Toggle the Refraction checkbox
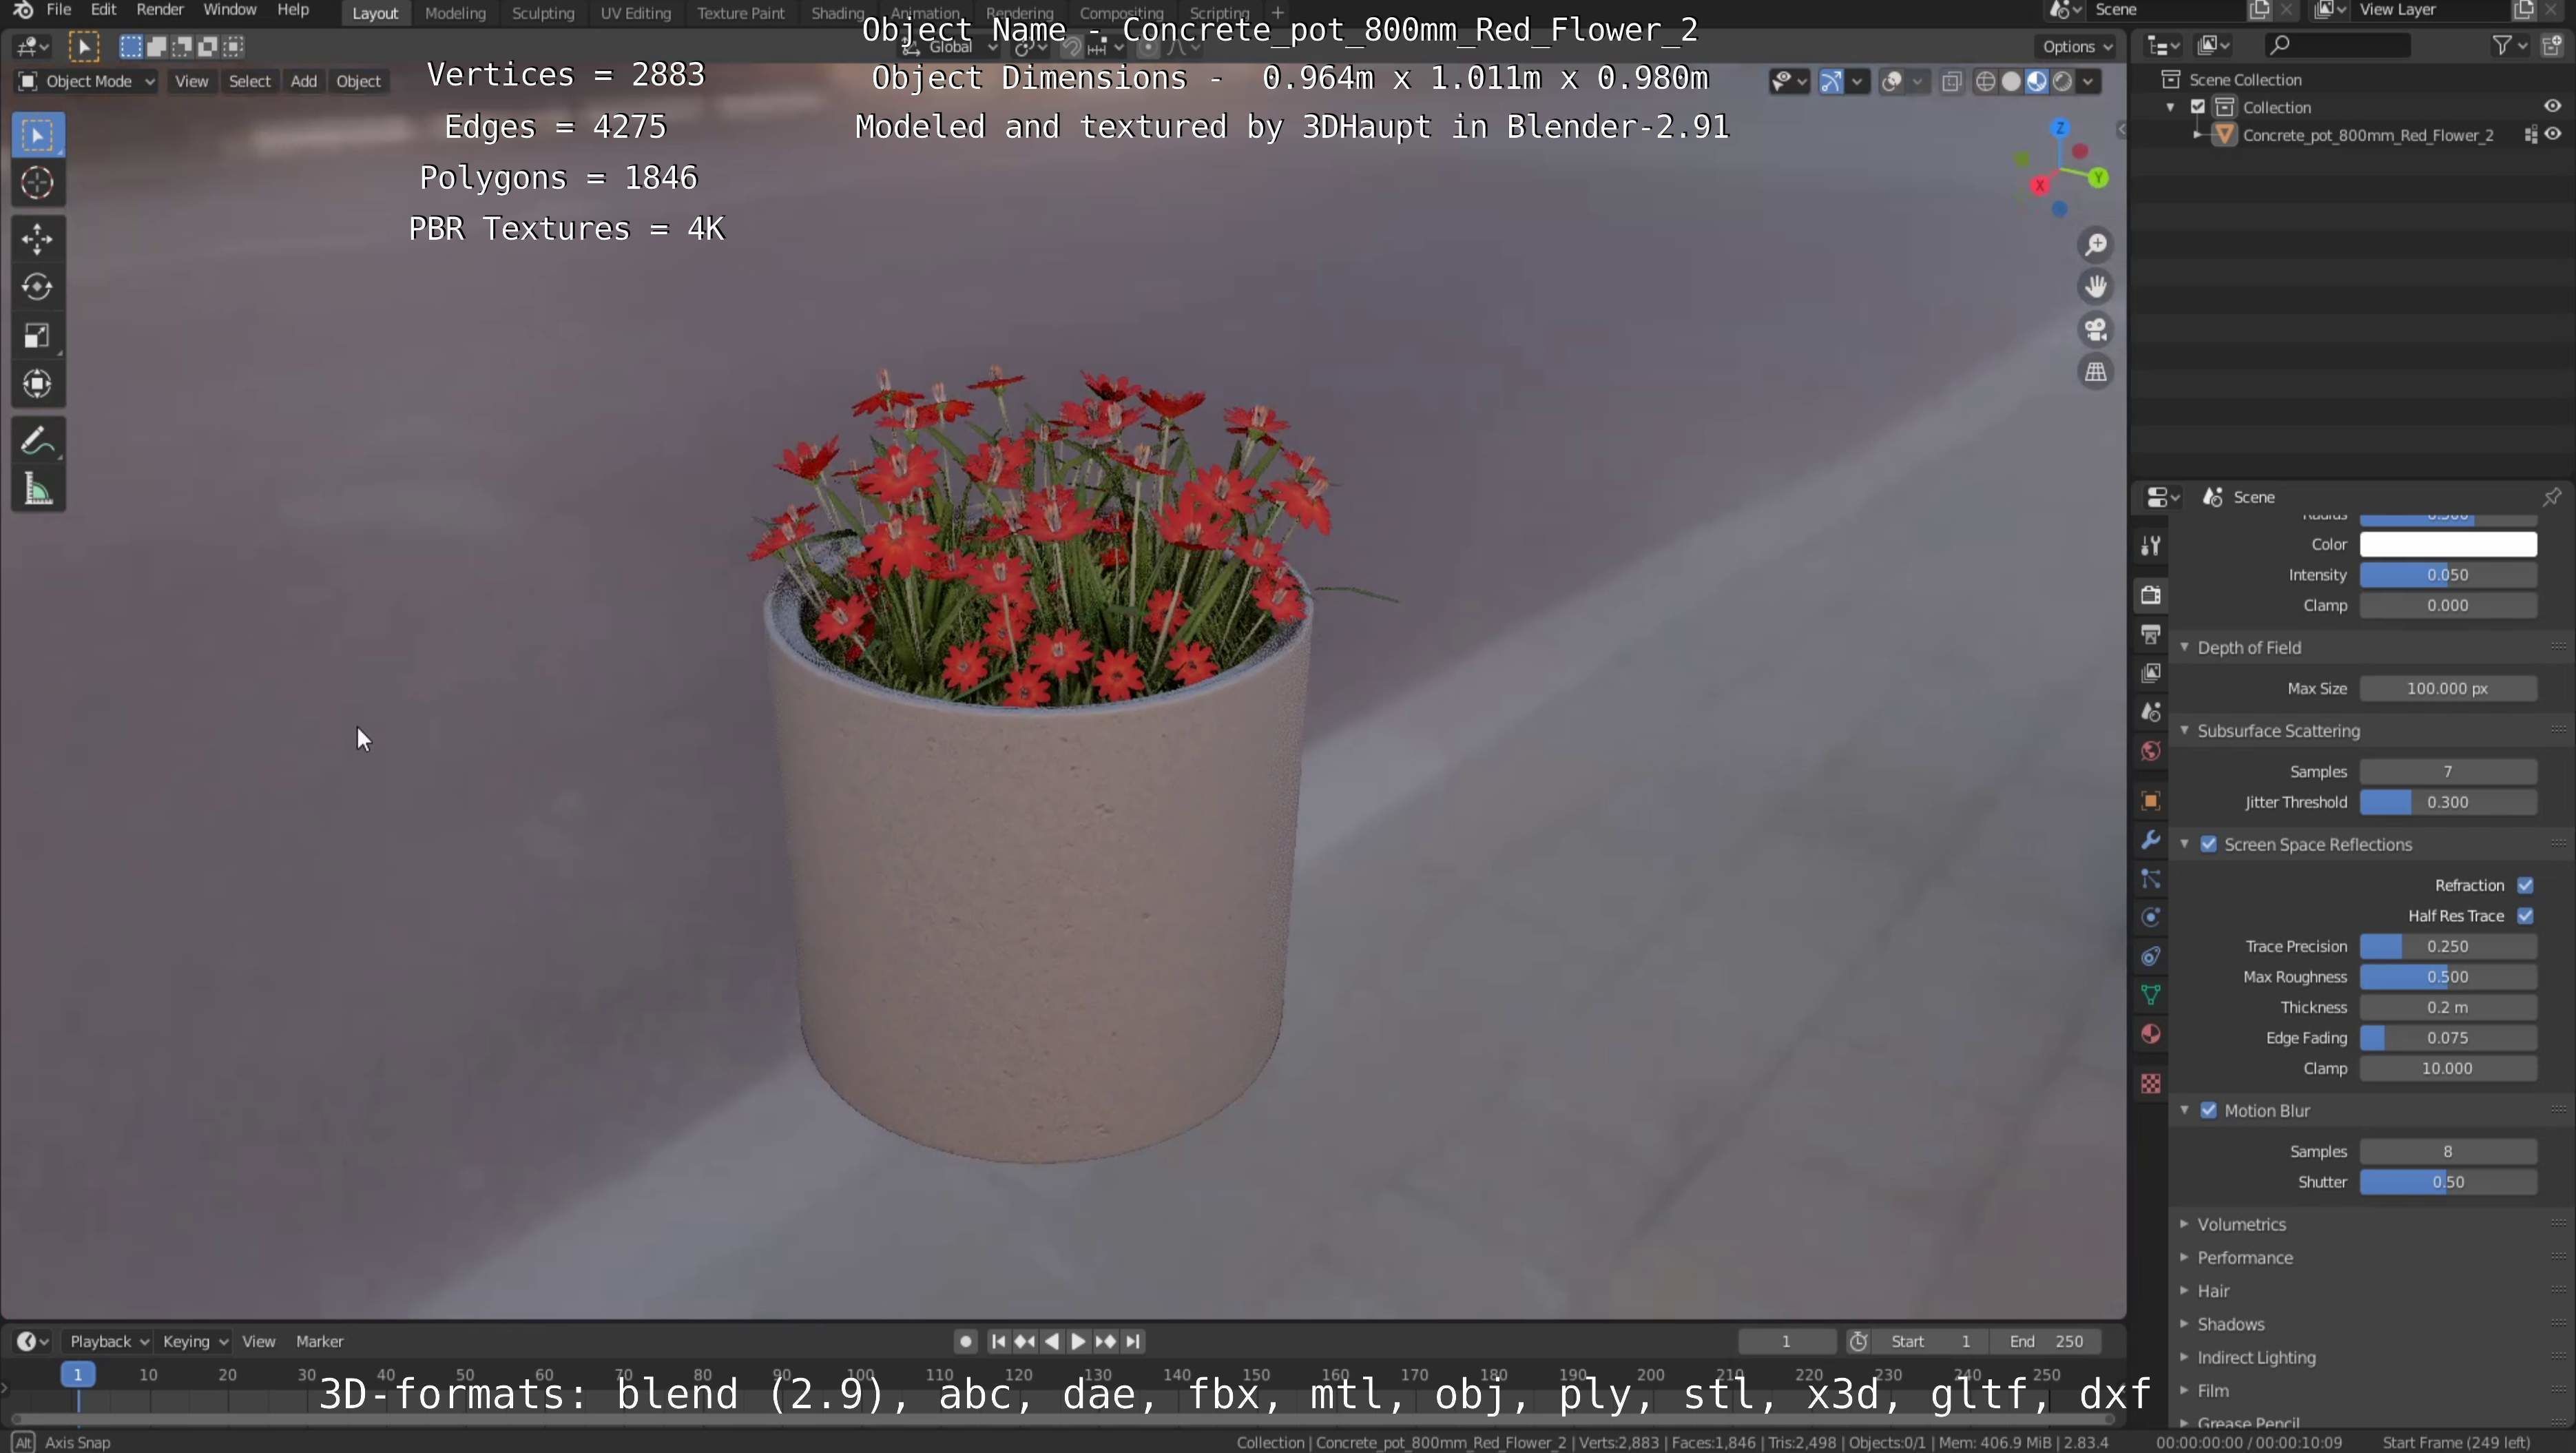The width and height of the screenshot is (2576, 1453). (2525, 886)
